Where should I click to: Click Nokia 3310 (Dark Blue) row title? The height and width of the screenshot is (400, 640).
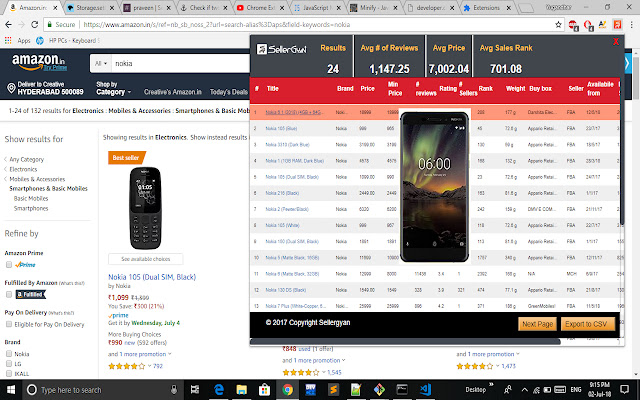(x=287, y=144)
